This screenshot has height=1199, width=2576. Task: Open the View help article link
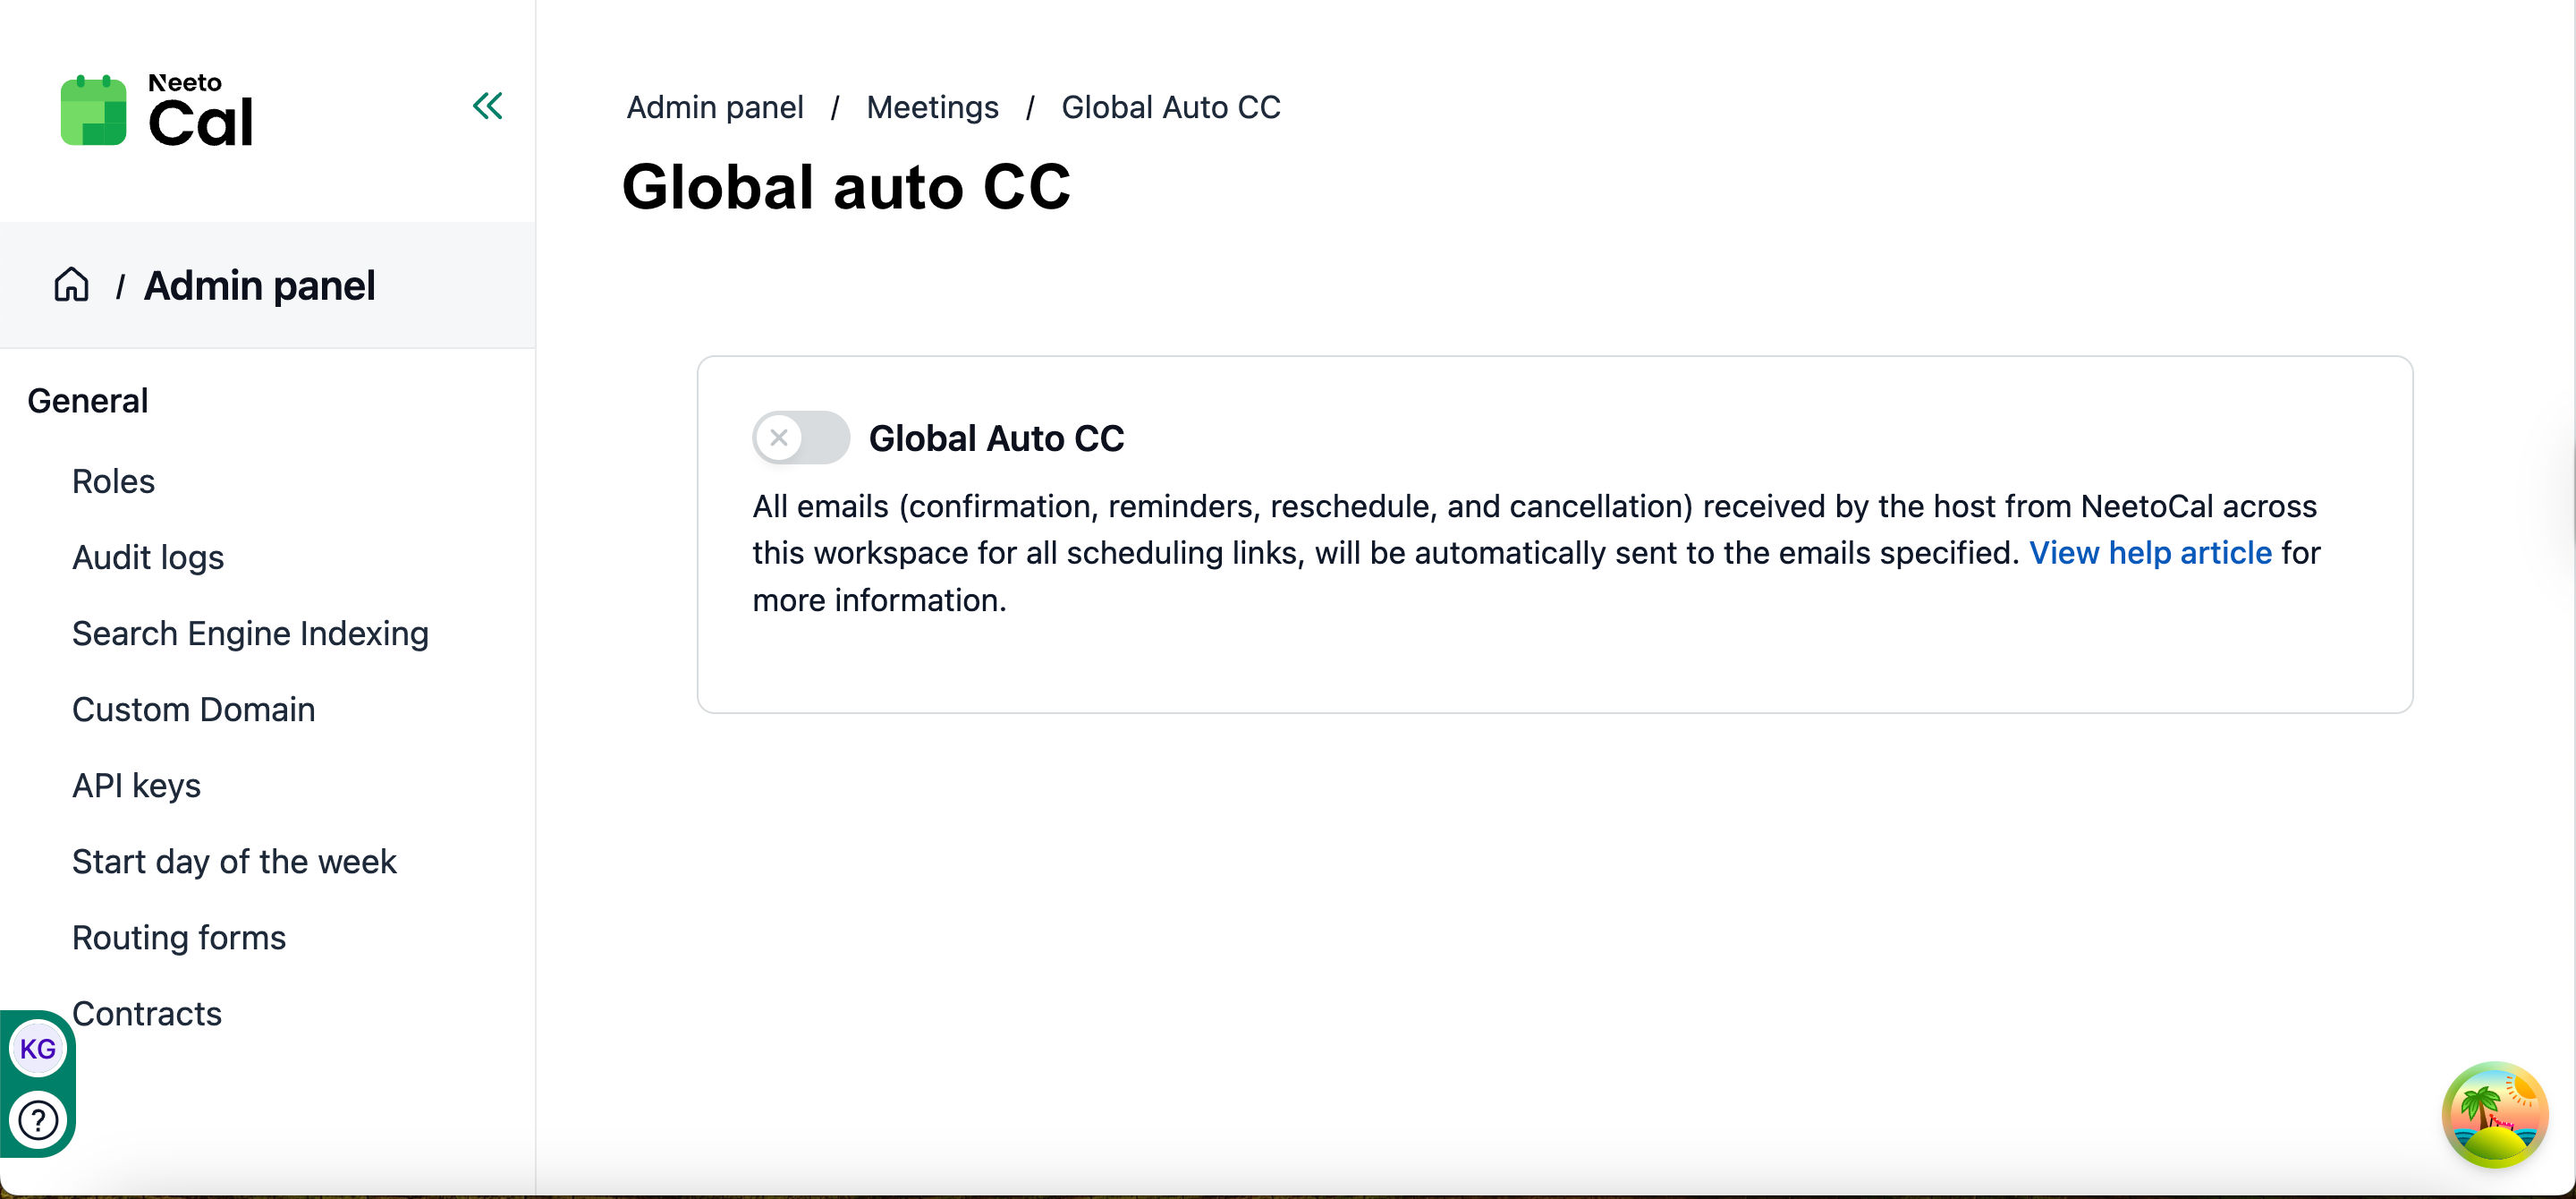[x=2150, y=553]
